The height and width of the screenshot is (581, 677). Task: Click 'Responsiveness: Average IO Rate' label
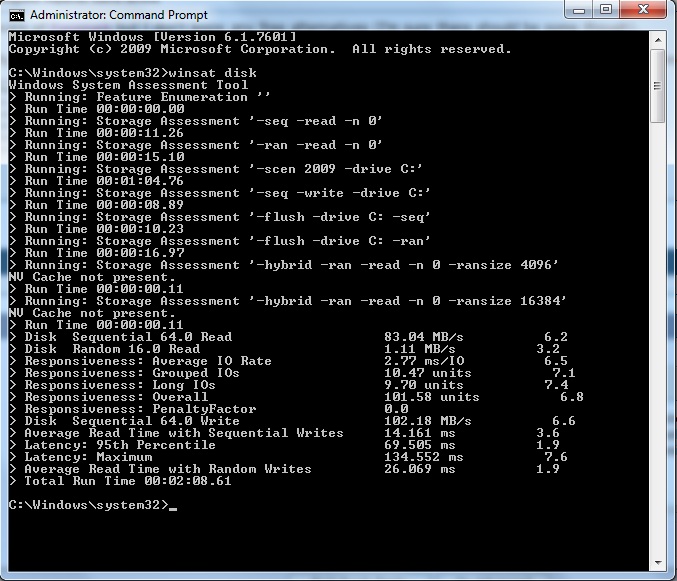148,361
